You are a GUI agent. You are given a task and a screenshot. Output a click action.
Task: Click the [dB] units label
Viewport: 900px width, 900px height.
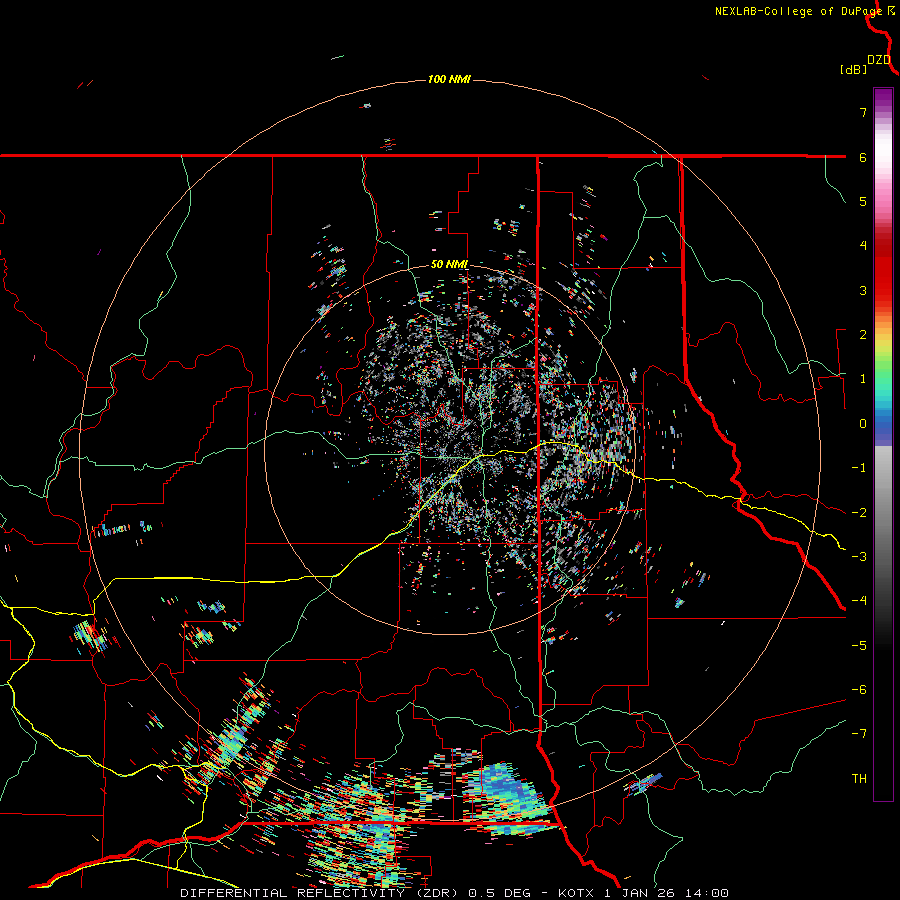click(853, 69)
